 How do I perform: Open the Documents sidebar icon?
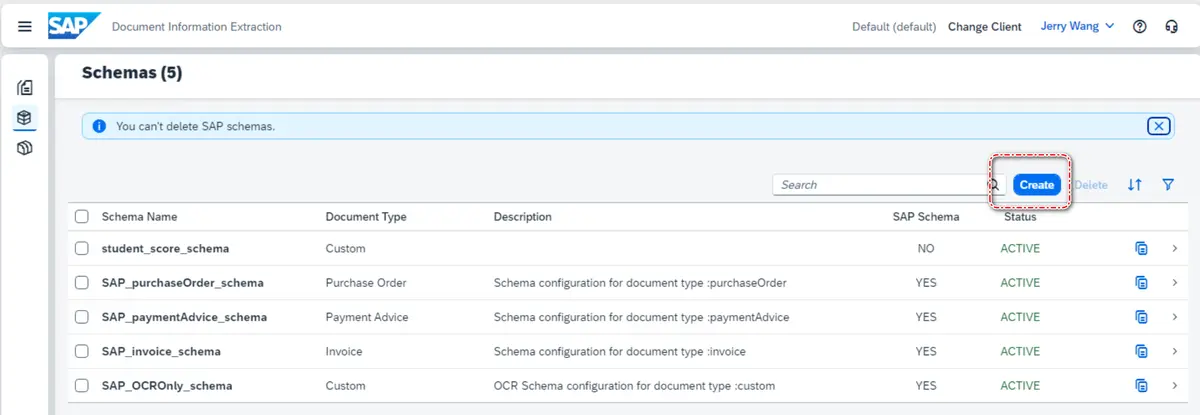tap(25, 88)
